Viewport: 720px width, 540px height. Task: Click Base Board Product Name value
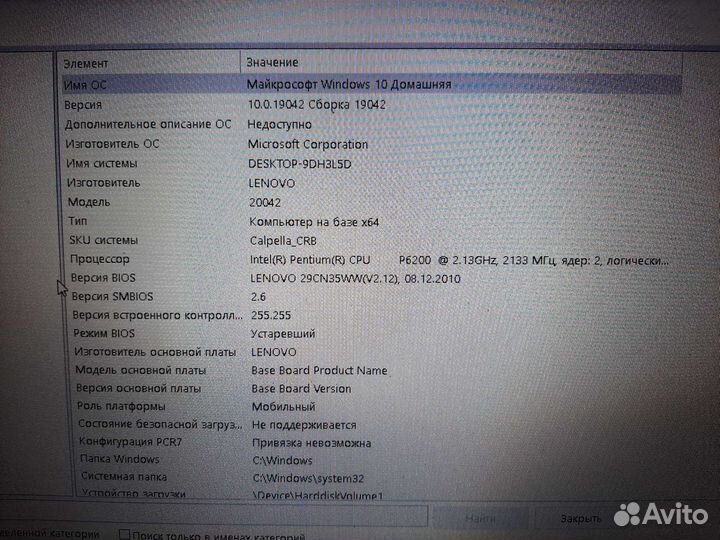point(319,371)
